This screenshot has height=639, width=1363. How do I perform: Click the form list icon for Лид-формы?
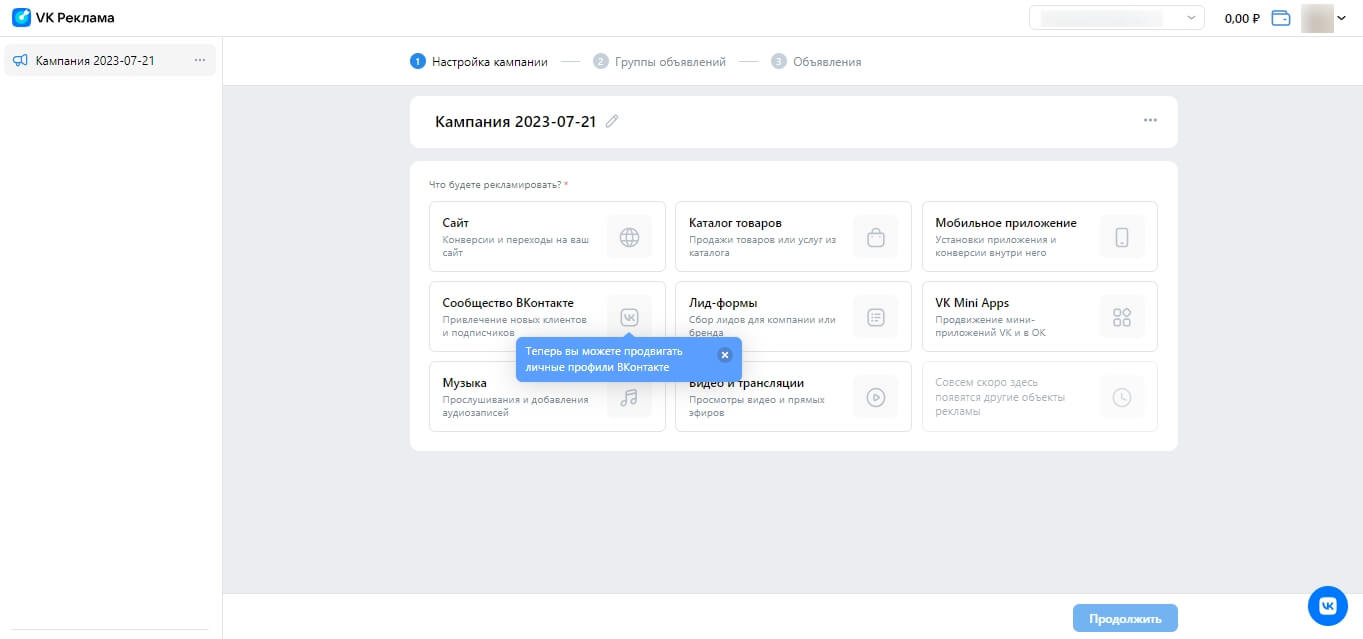coord(875,317)
